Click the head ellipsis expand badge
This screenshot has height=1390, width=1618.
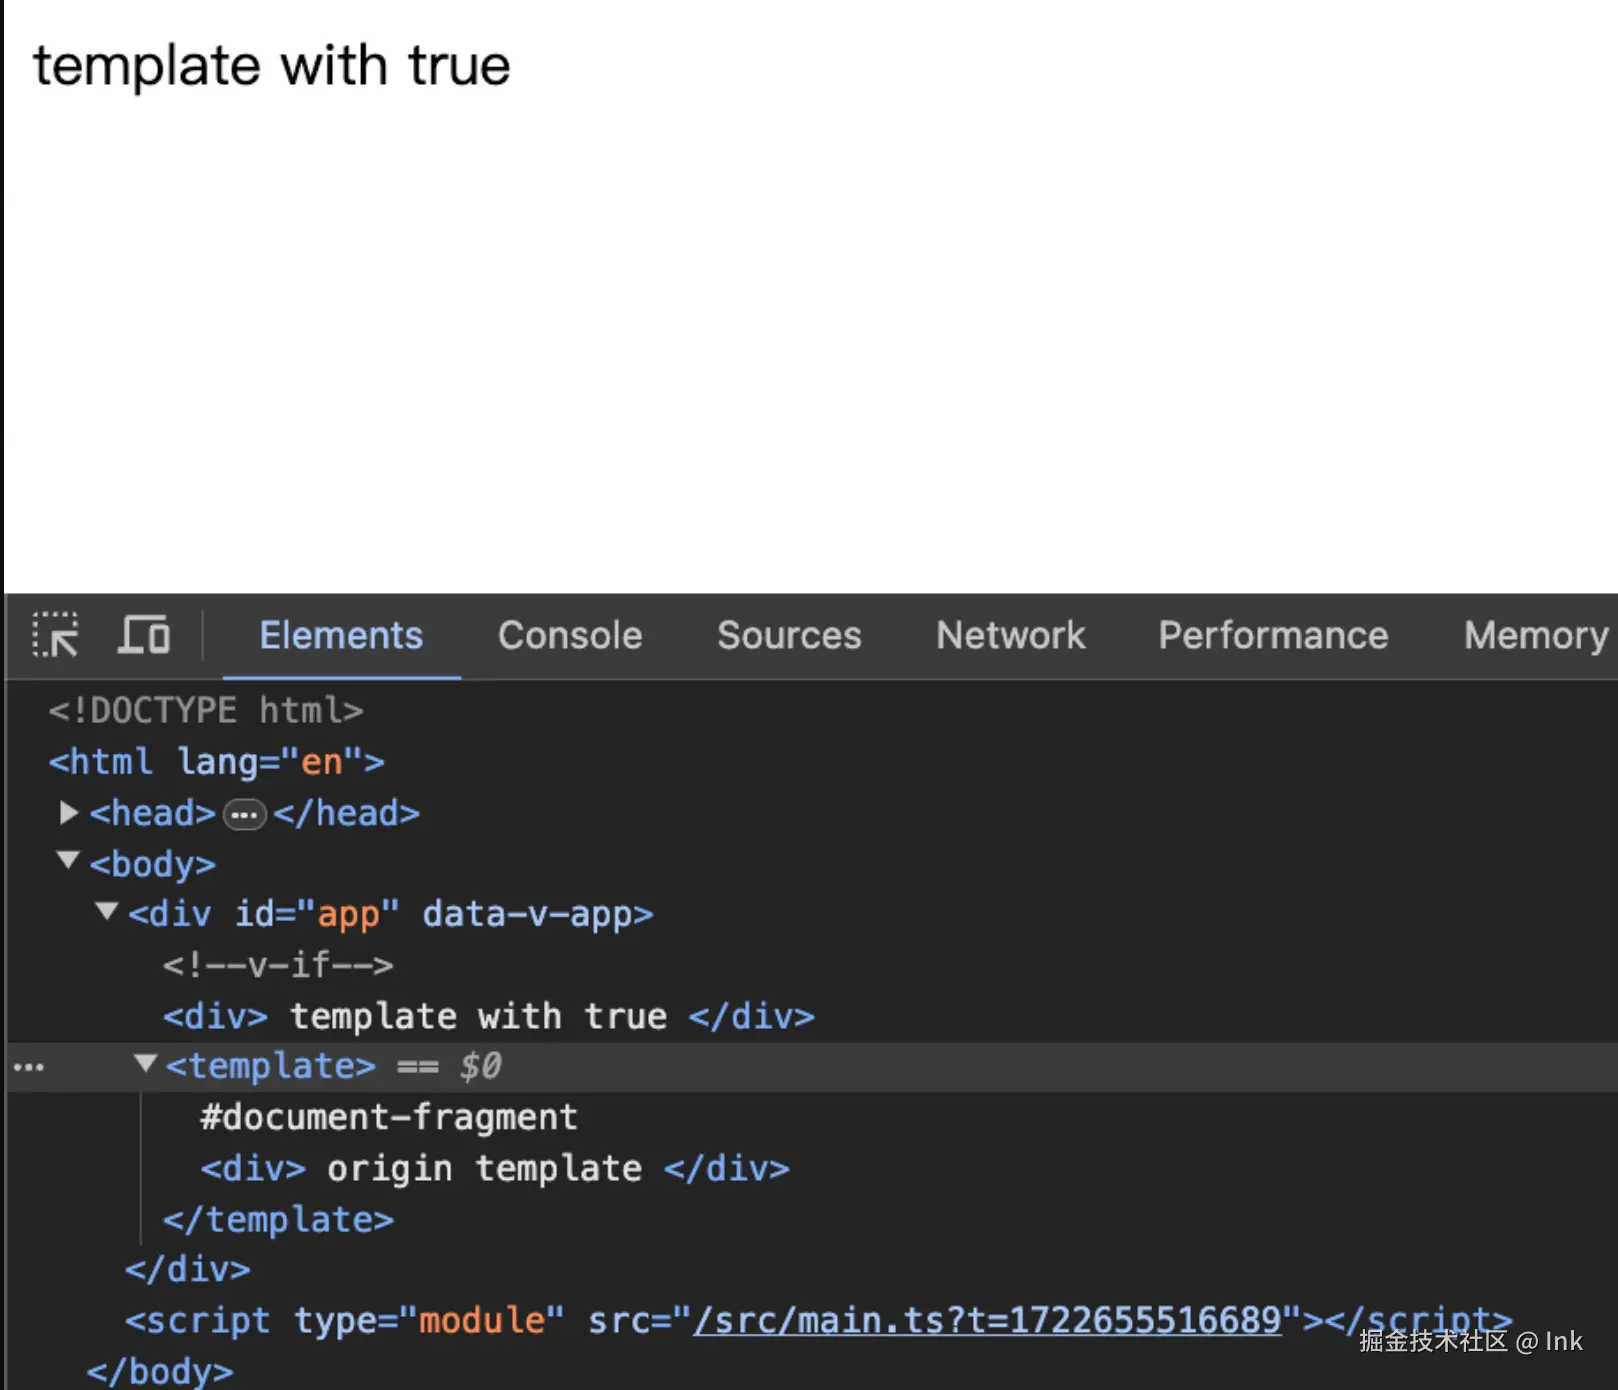(244, 815)
